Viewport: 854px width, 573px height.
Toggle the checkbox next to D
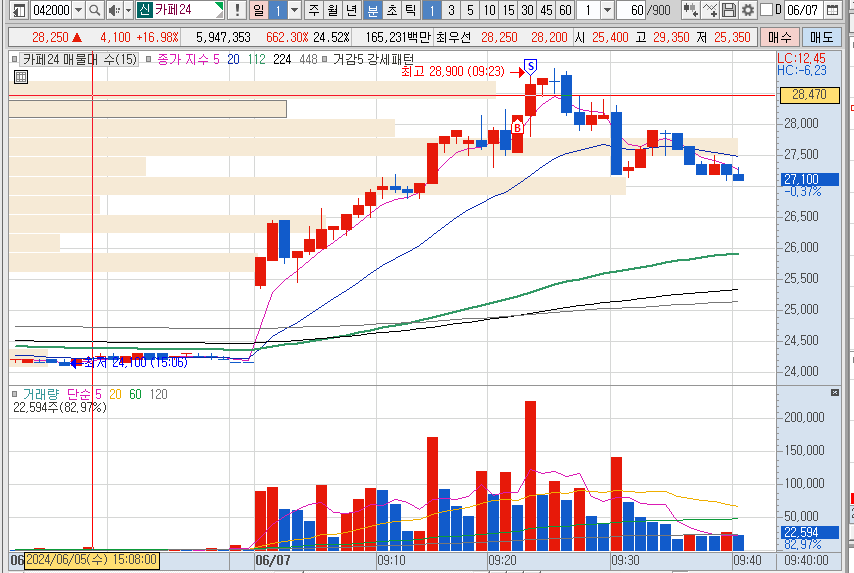point(766,10)
